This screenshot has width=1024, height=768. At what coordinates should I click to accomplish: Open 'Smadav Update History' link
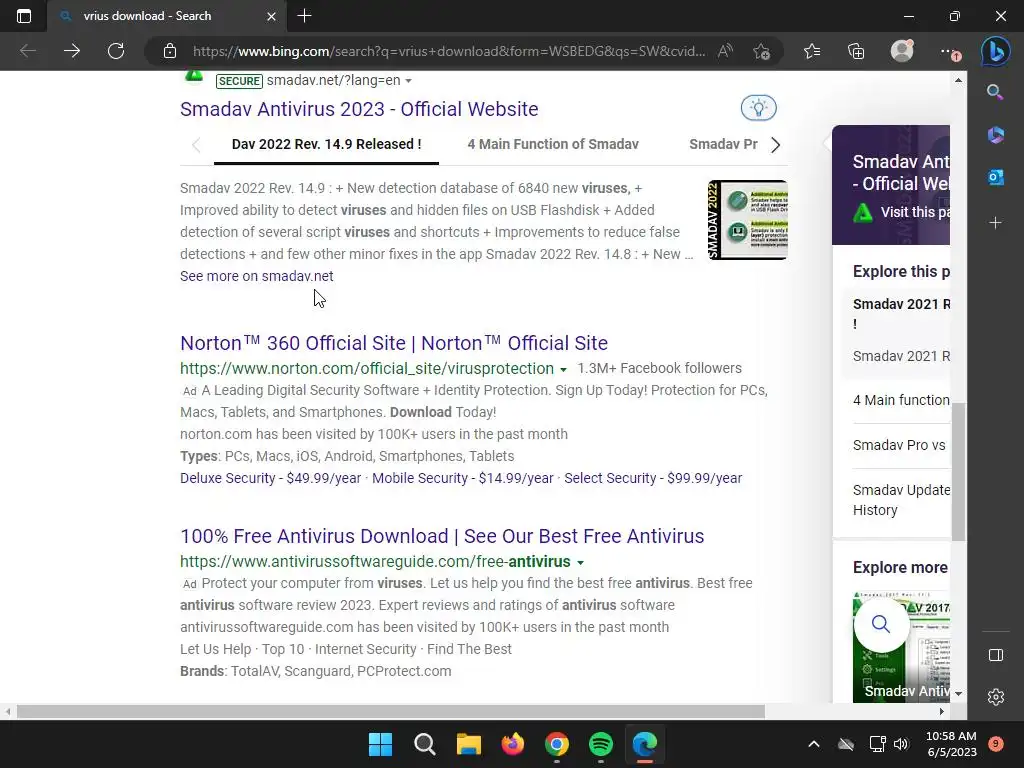pos(901,500)
